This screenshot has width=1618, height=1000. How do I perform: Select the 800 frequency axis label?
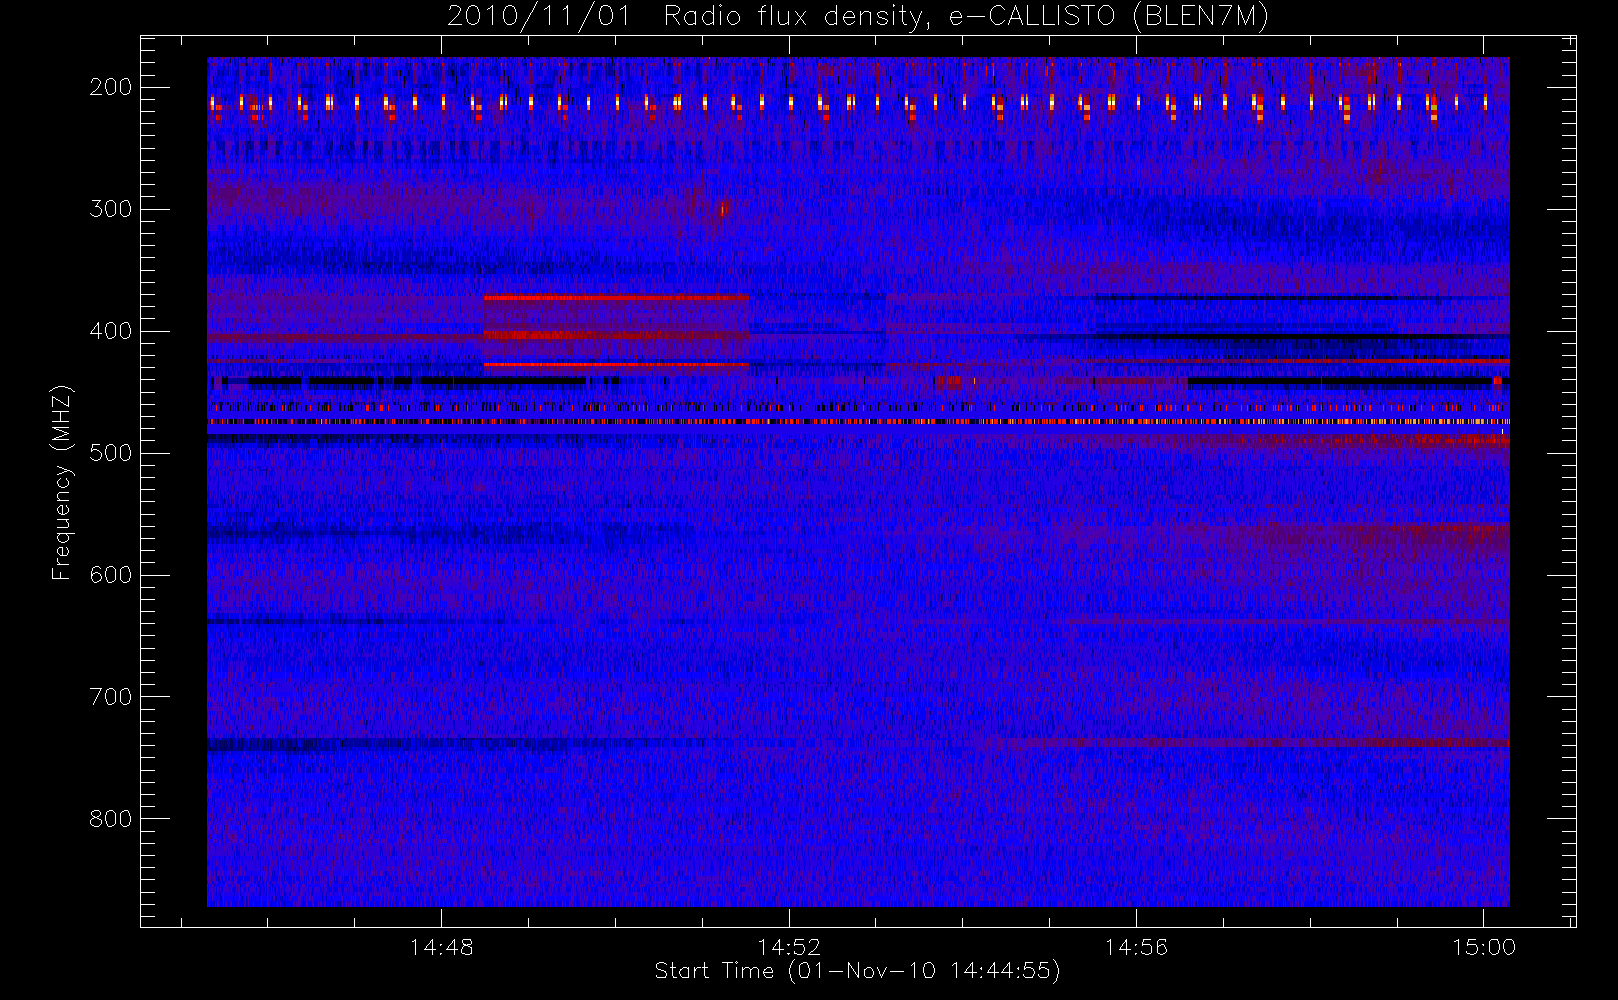pyautogui.click(x=111, y=819)
